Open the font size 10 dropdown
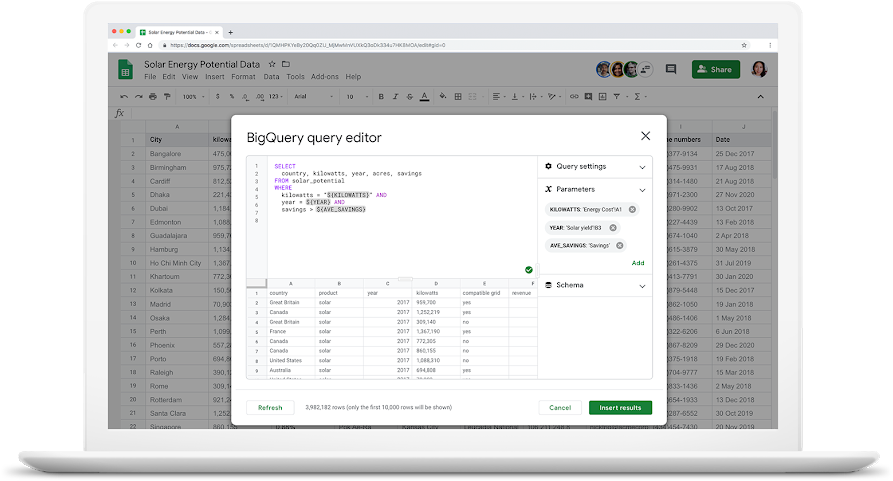This screenshot has width=893, height=481. point(357,97)
